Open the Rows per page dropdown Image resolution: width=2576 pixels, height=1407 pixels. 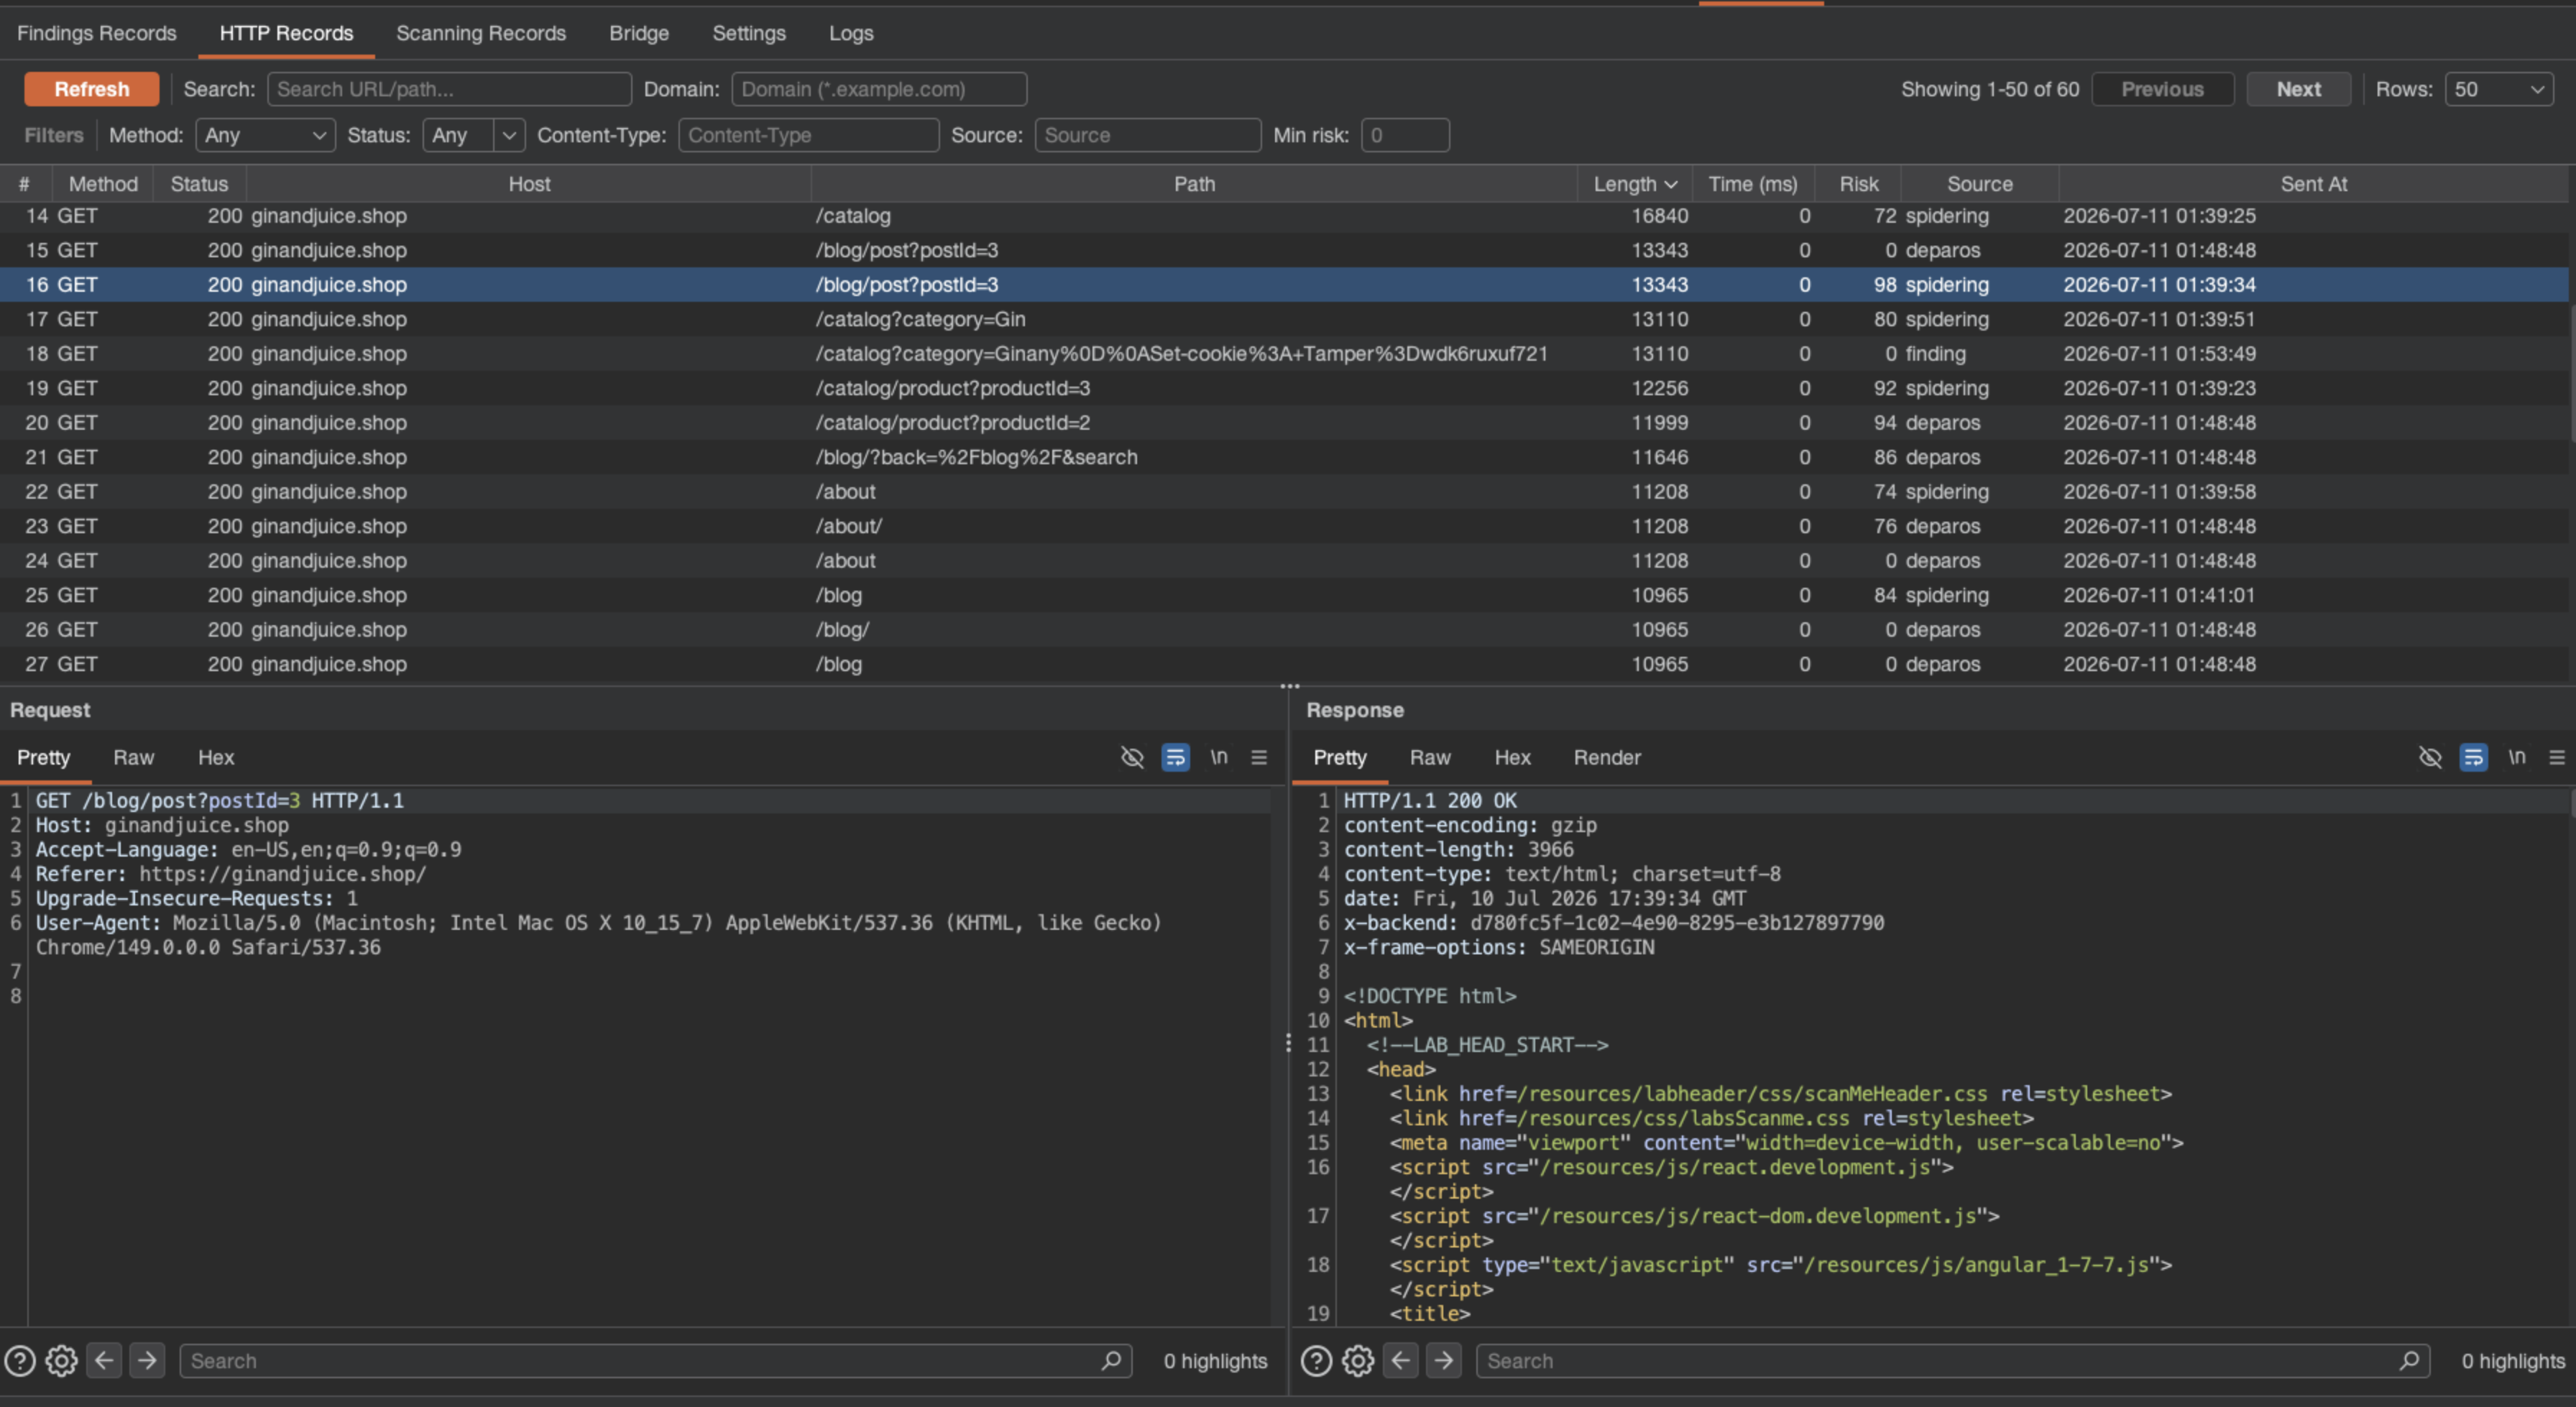click(2498, 89)
